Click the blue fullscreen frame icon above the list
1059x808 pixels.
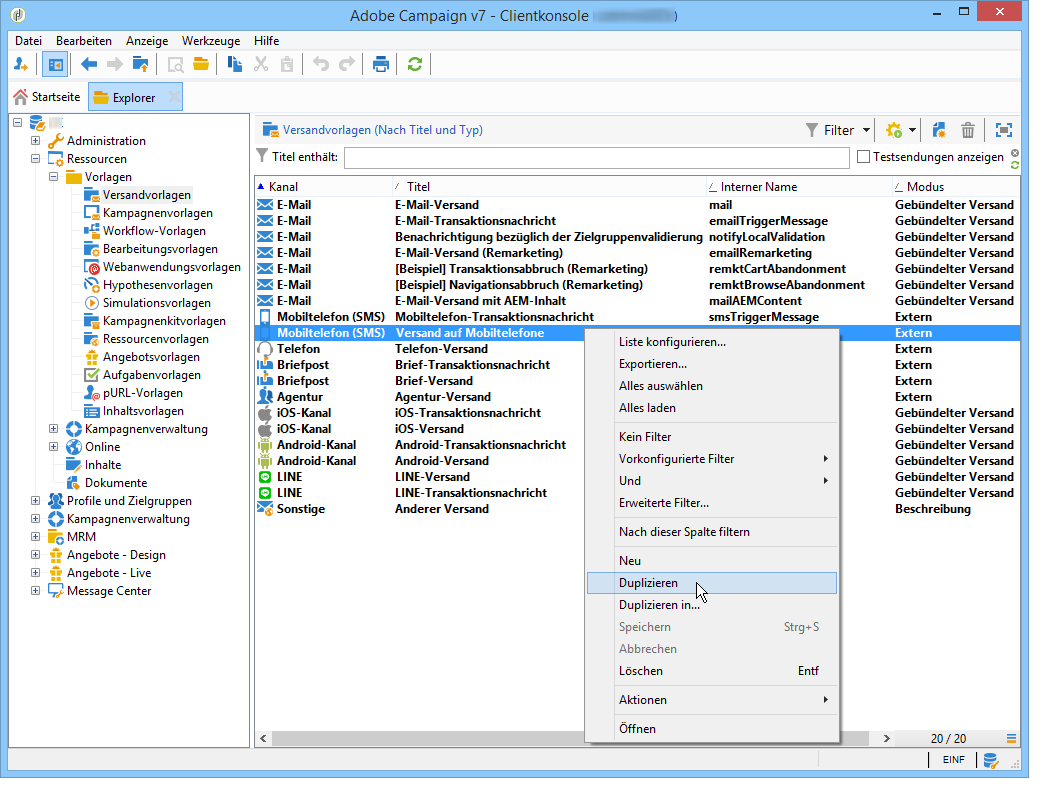point(1004,130)
